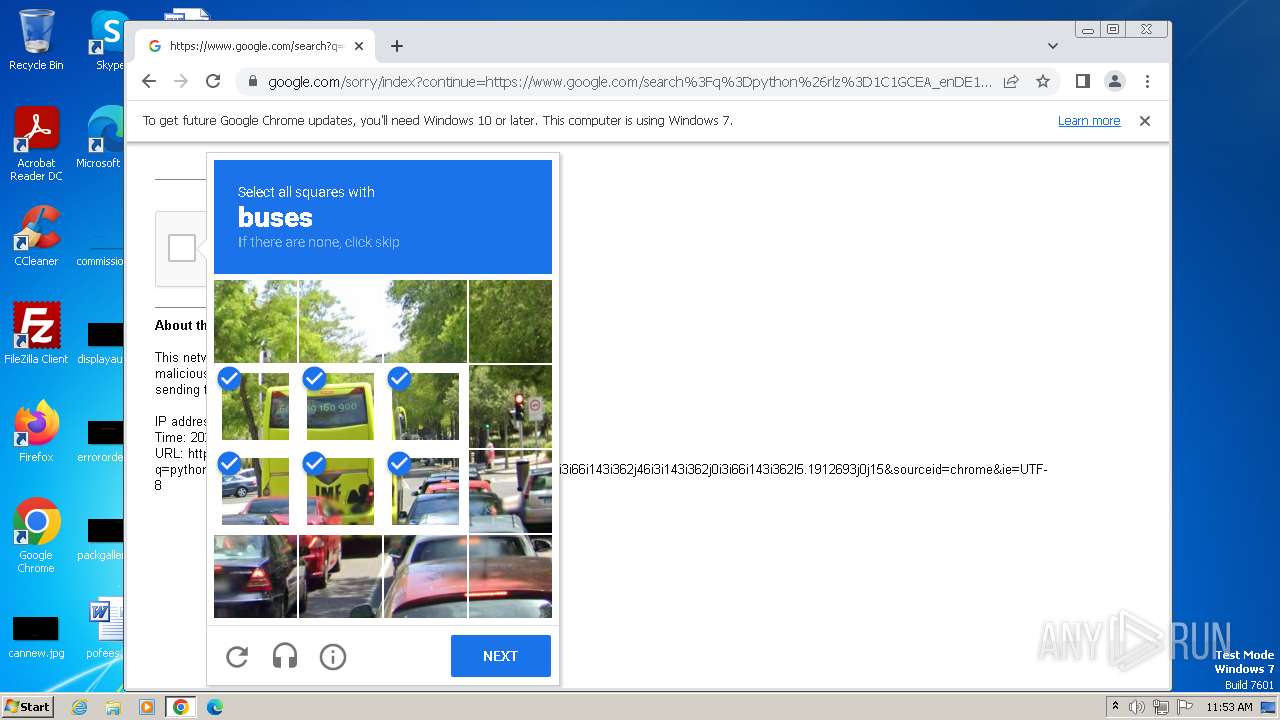1280x720 pixels.
Task: Launch Edge from the taskbar
Action: click(x=214, y=707)
